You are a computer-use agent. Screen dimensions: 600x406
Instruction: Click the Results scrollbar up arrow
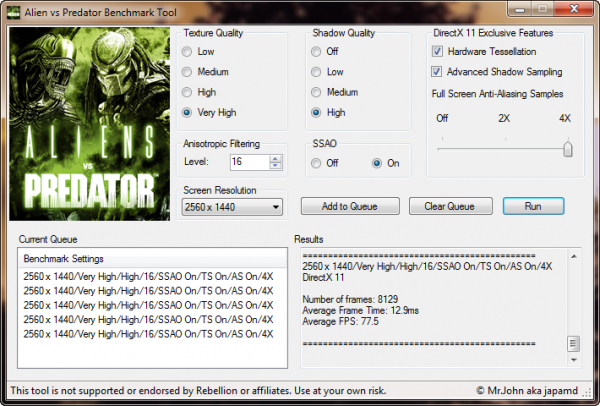[574, 256]
